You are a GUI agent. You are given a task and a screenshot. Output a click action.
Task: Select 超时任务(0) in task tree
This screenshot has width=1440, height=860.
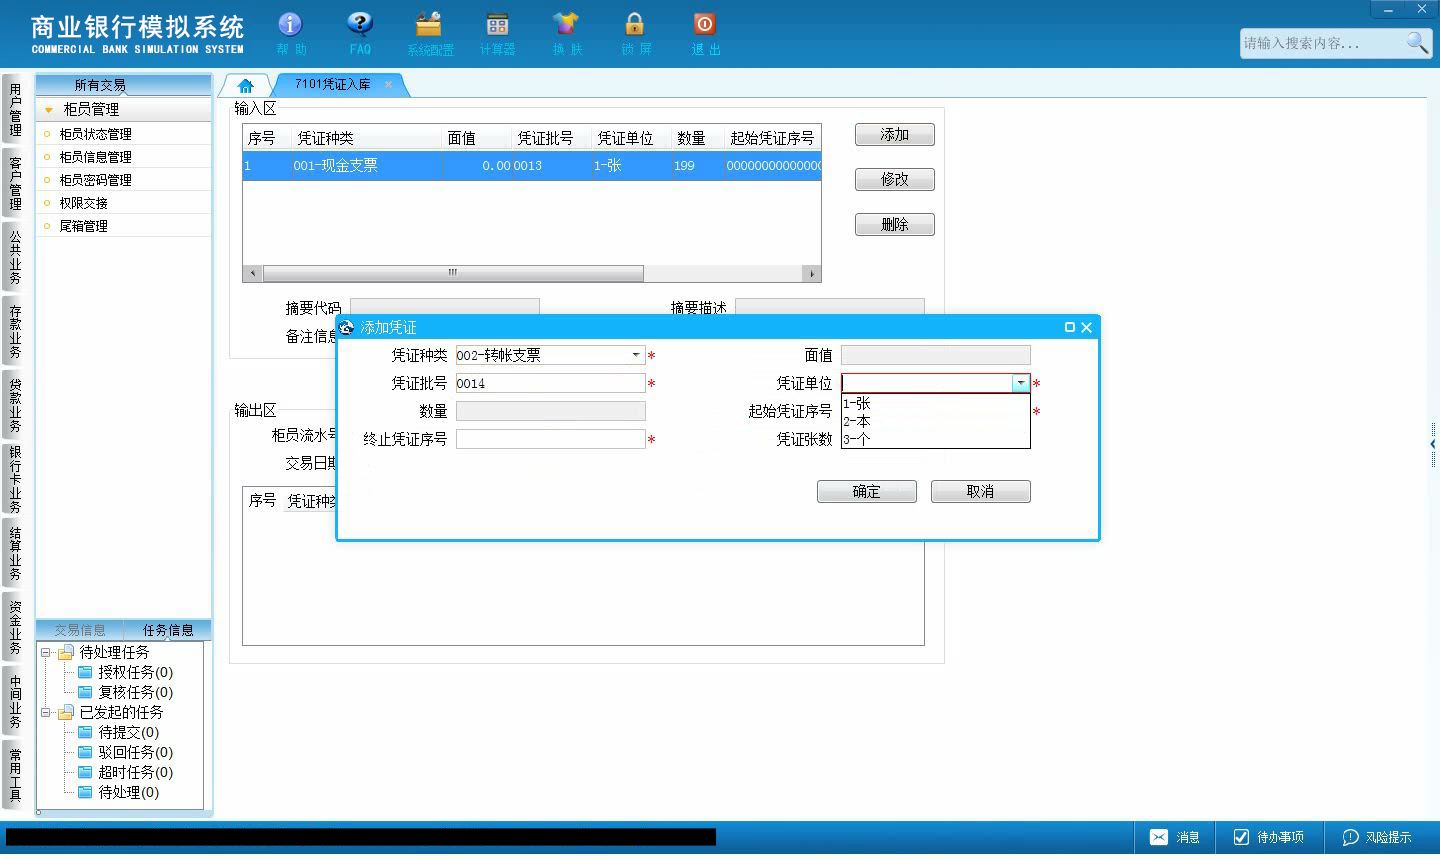tap(135, 772)
